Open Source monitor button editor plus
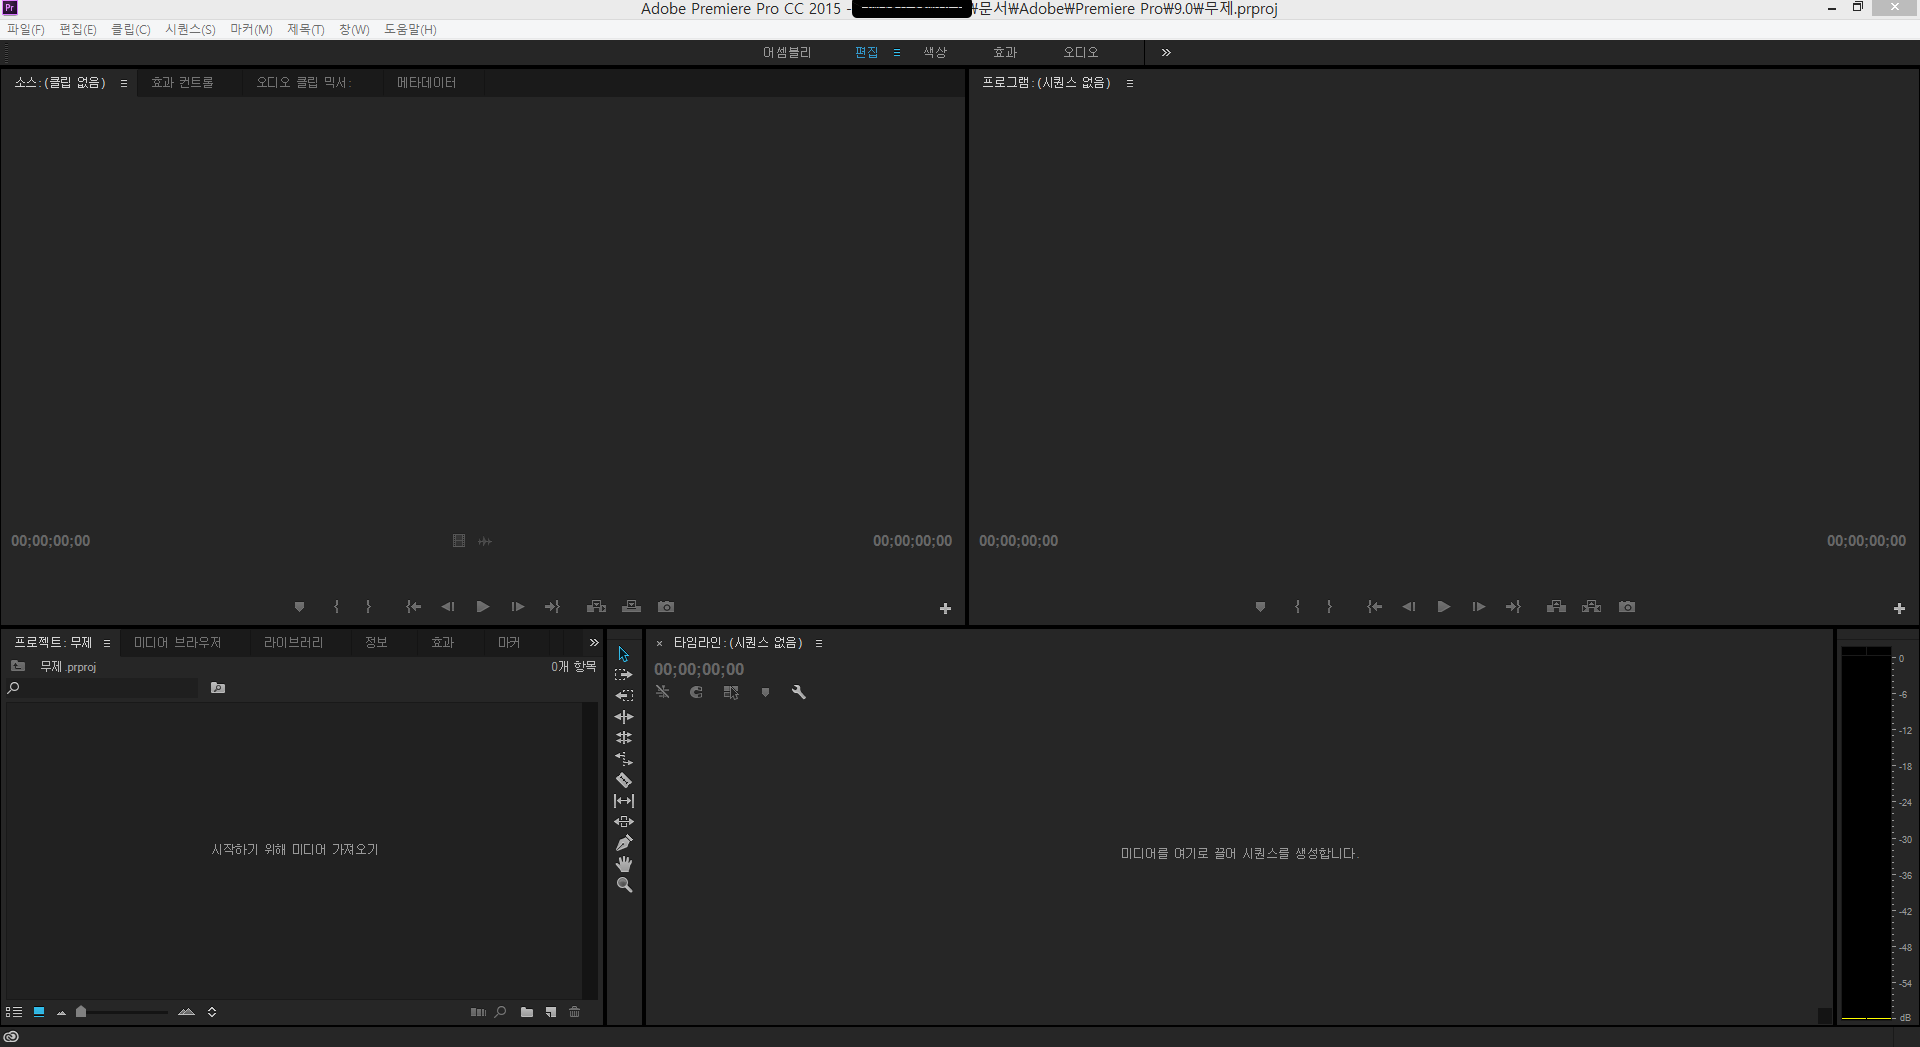The height and width of the screenshot is (1047, 1920). [x=945, y=608]
